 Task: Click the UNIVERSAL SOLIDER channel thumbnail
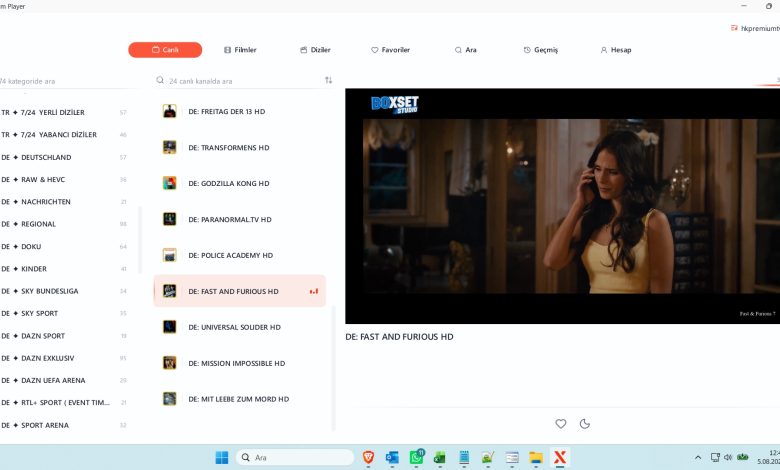pos(170,327)
